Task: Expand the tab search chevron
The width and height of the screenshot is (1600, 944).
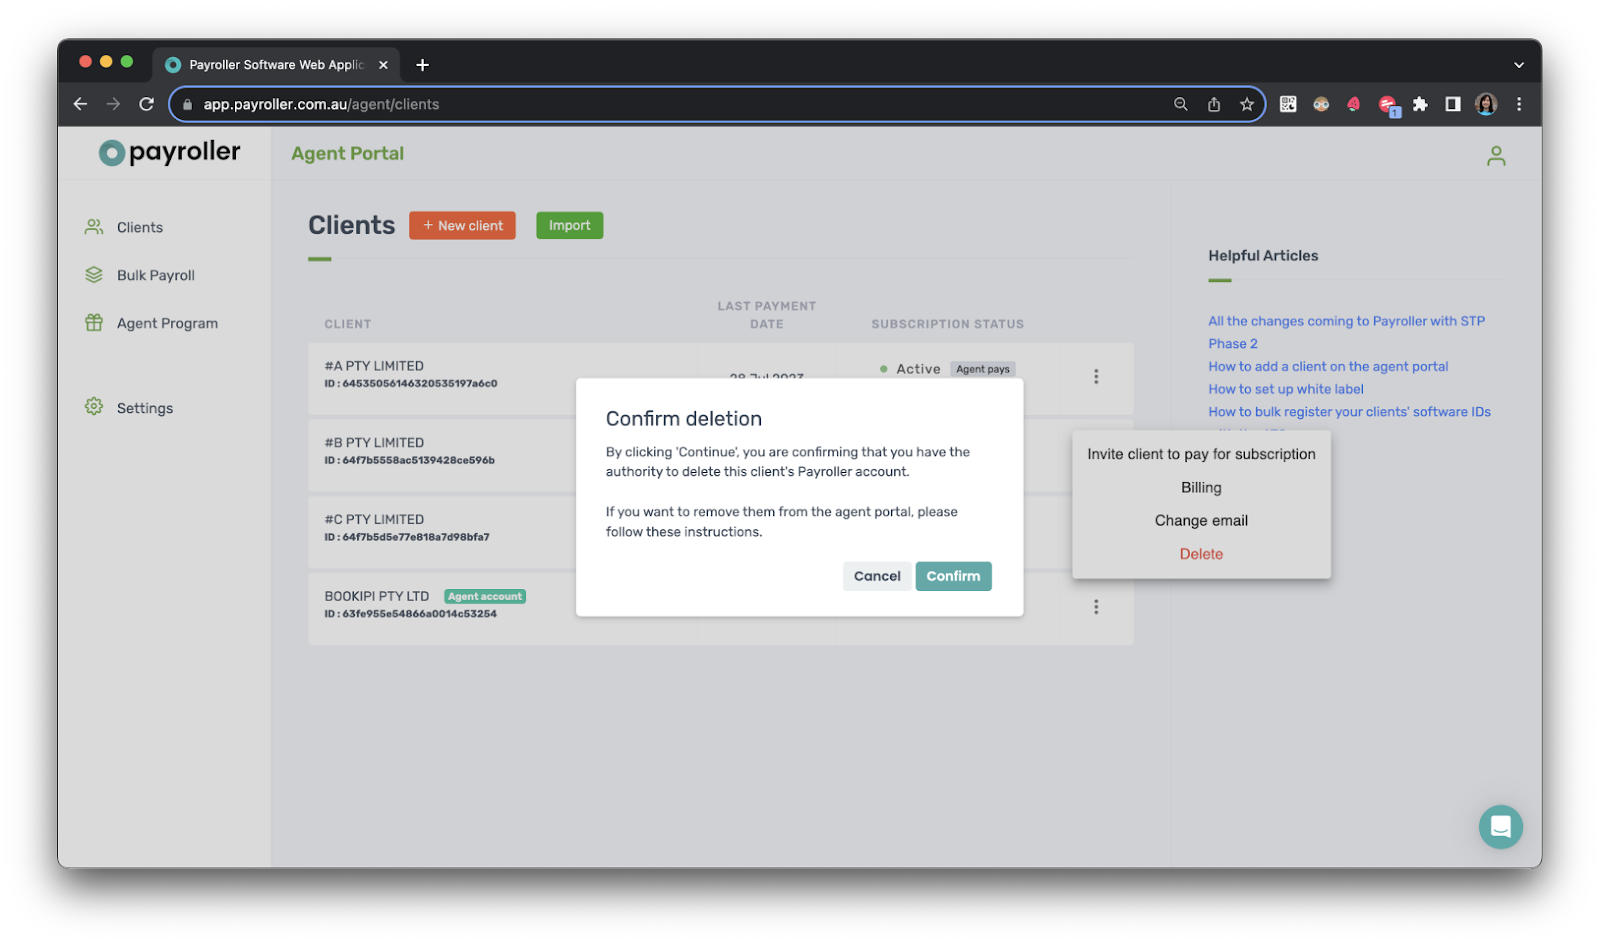Action: [1519, 65]
